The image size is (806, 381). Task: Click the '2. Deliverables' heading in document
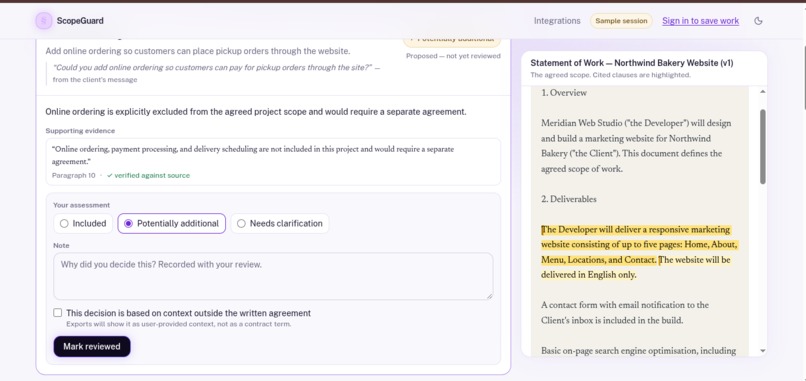(569, 199)
